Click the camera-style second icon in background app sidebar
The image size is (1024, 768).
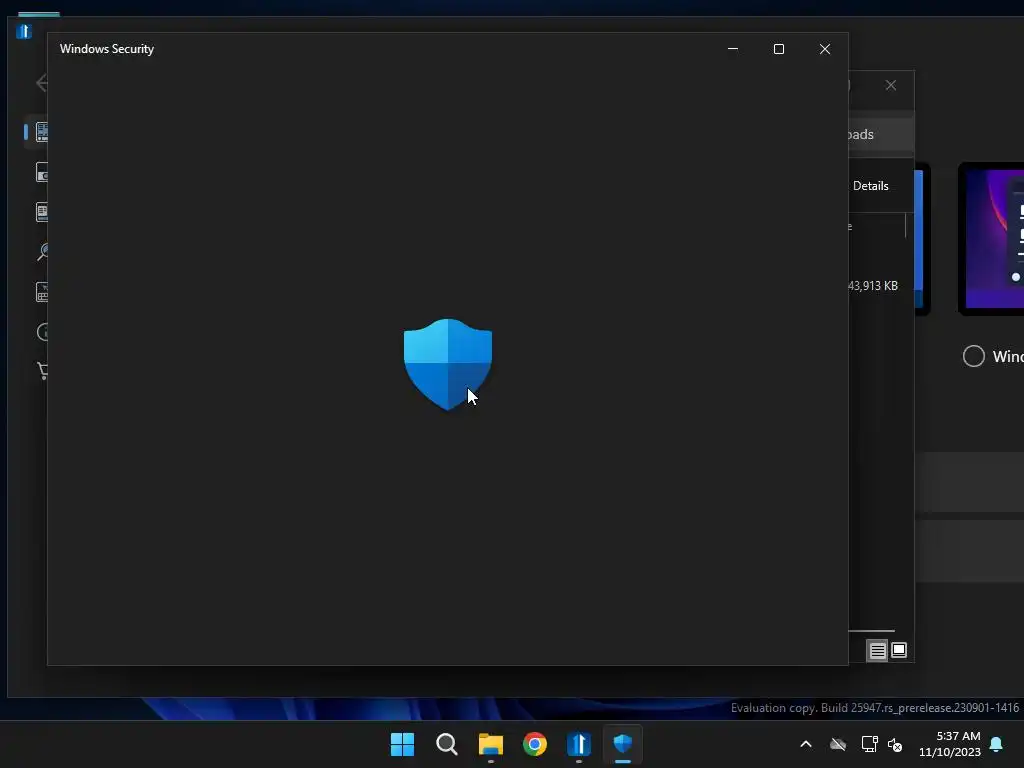[42, 172]
